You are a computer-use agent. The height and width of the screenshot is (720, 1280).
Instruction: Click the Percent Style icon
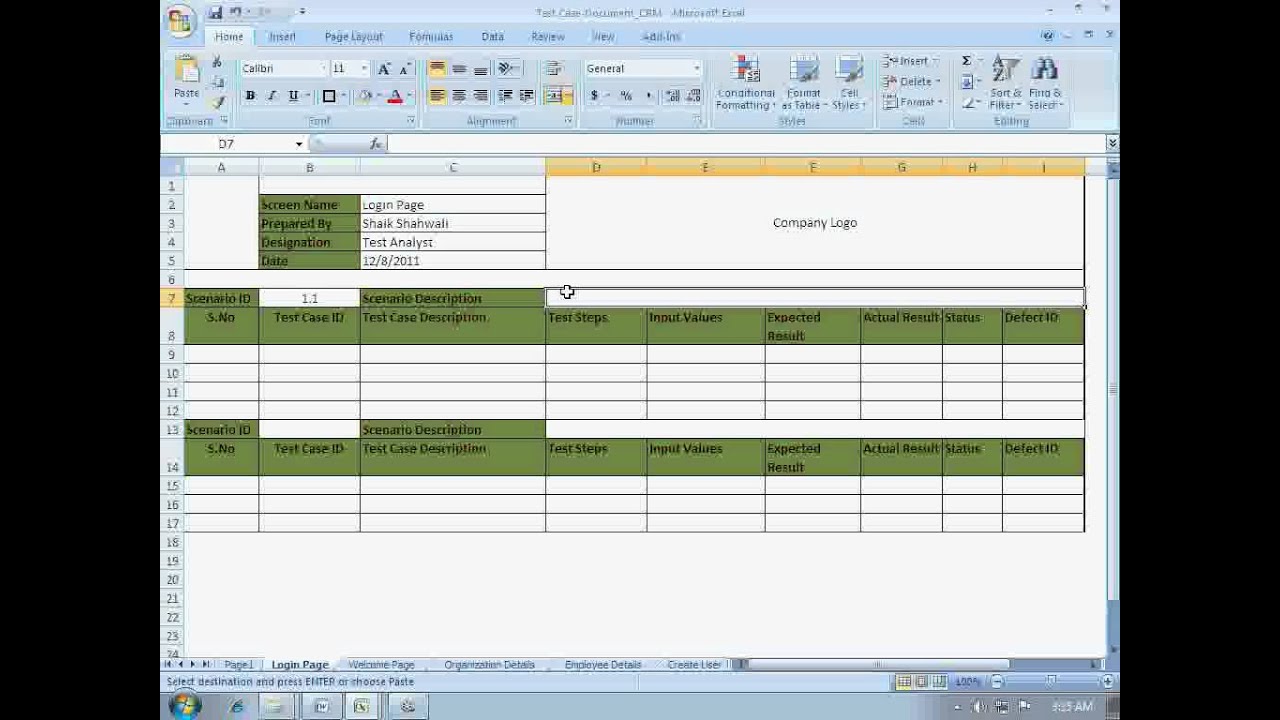(626, 96)
